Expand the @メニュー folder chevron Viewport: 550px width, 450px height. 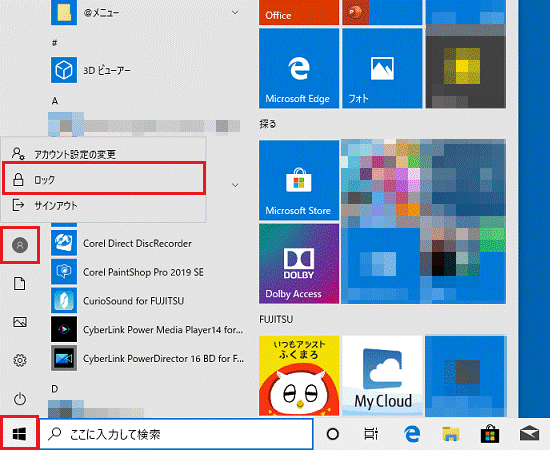pos(235,13)
